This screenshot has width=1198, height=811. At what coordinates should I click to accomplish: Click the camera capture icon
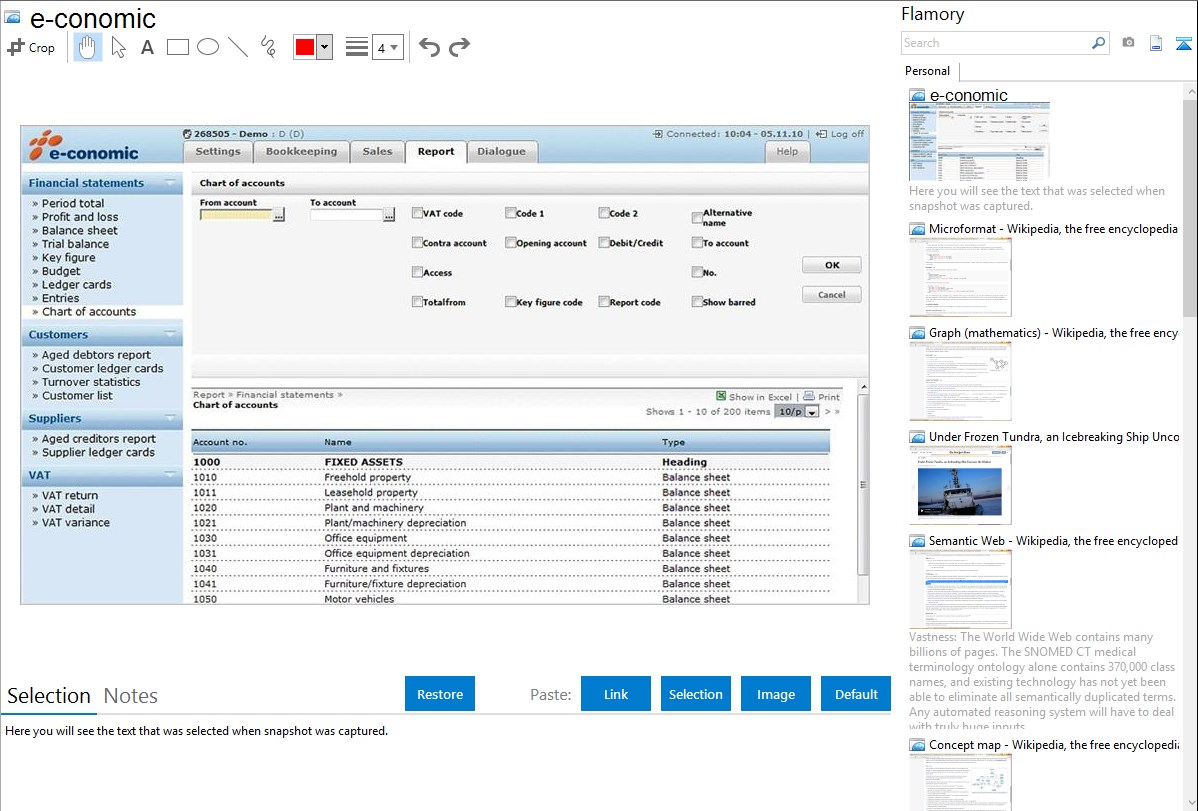click(1128, 43)
